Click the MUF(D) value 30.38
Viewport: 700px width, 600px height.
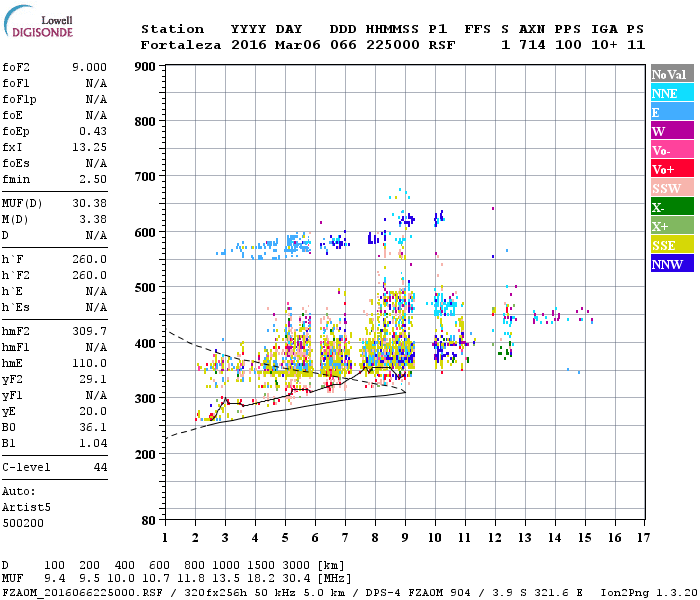point(89,203)
